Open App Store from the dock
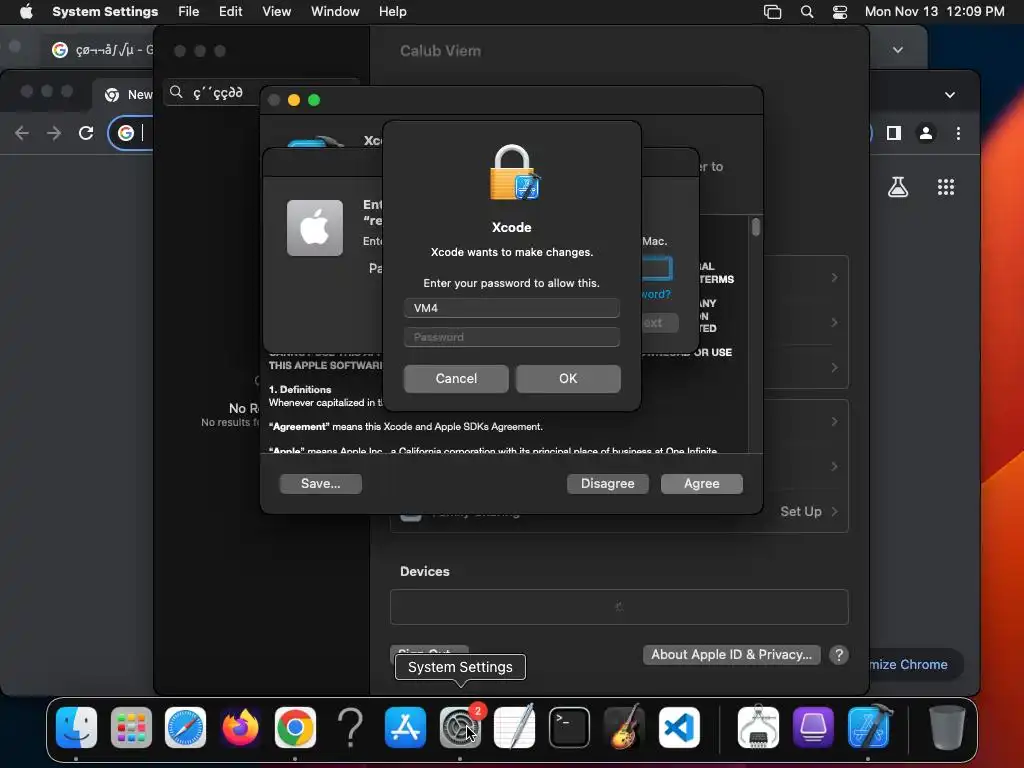This screenshot has height=768, width=1024. [405, 727]
